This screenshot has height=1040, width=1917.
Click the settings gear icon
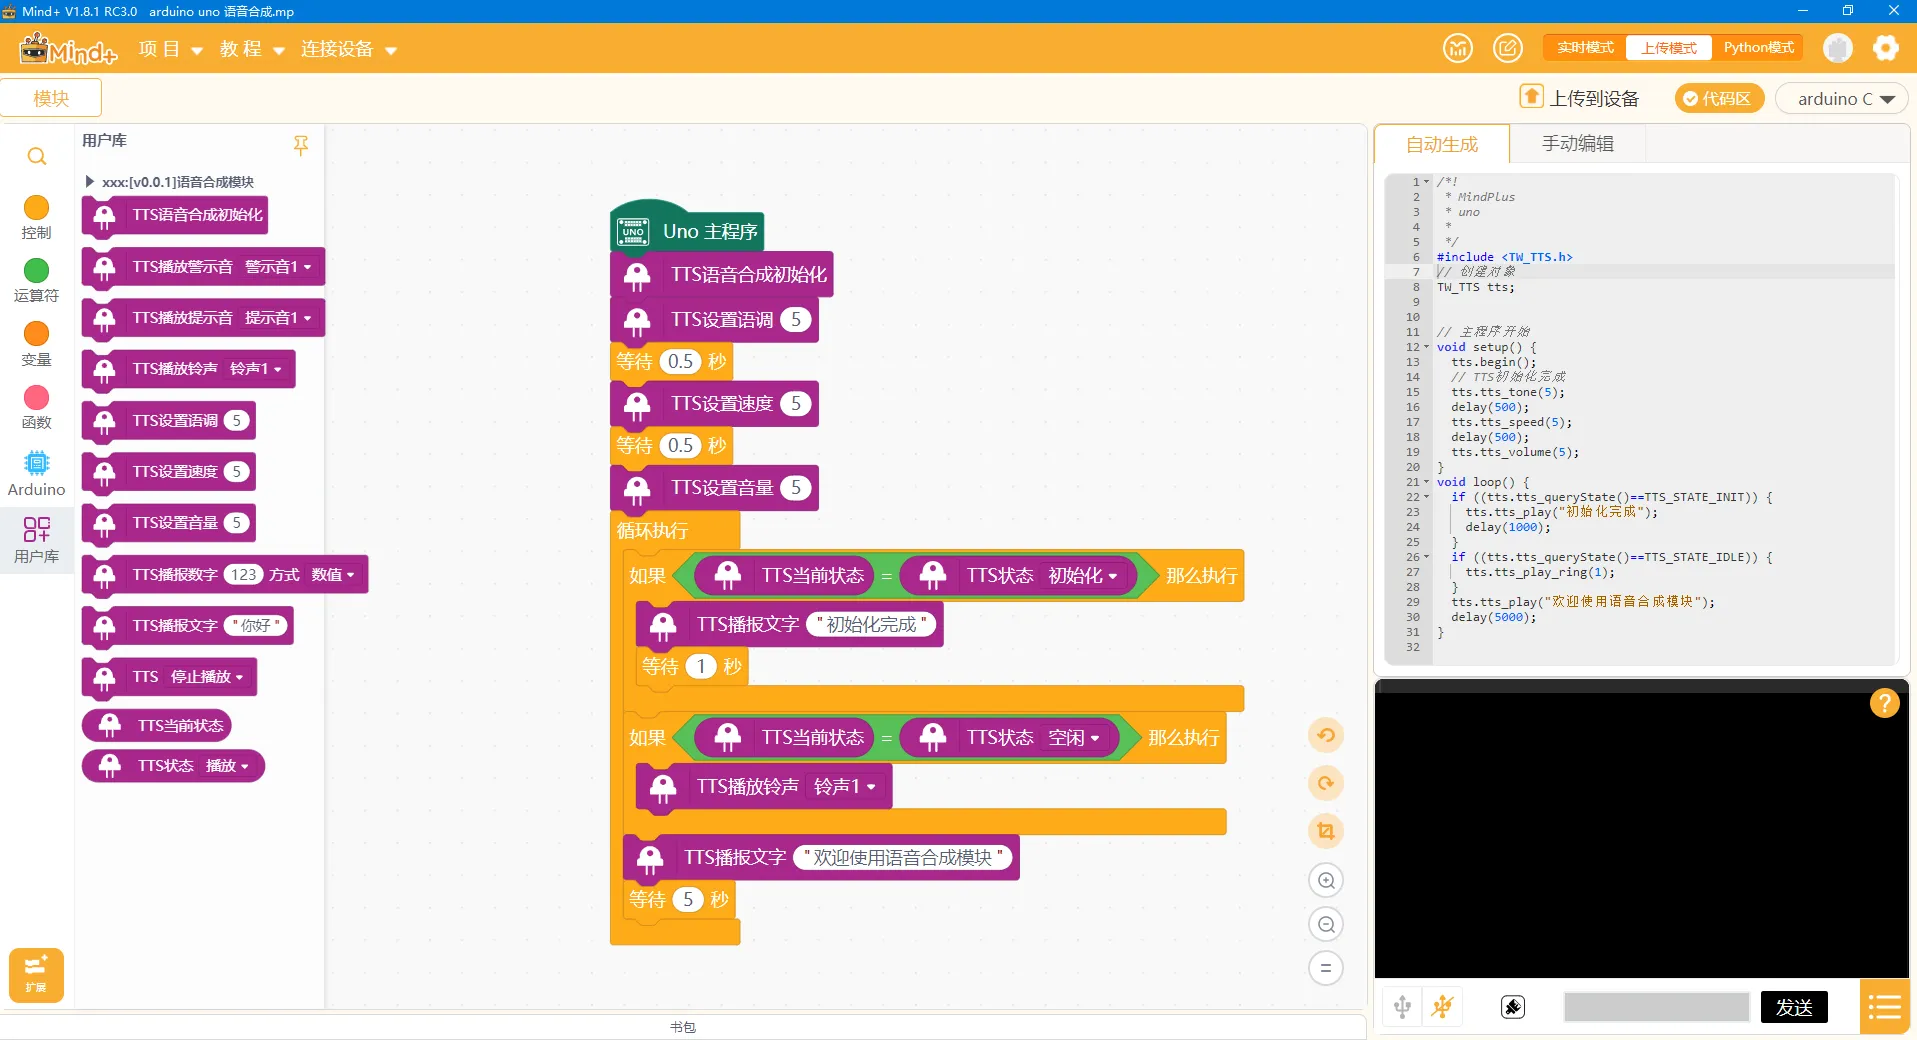1885,48
